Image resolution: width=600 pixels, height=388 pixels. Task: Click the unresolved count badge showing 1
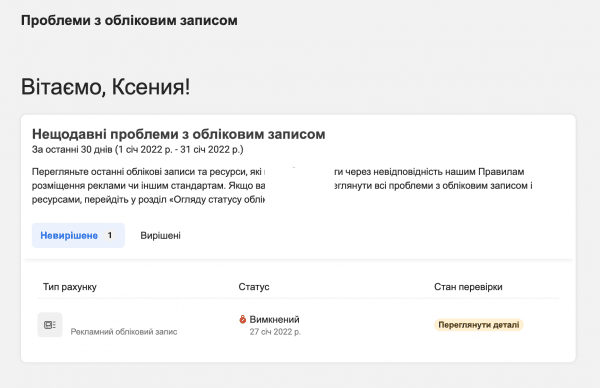[x=109, y=235]
